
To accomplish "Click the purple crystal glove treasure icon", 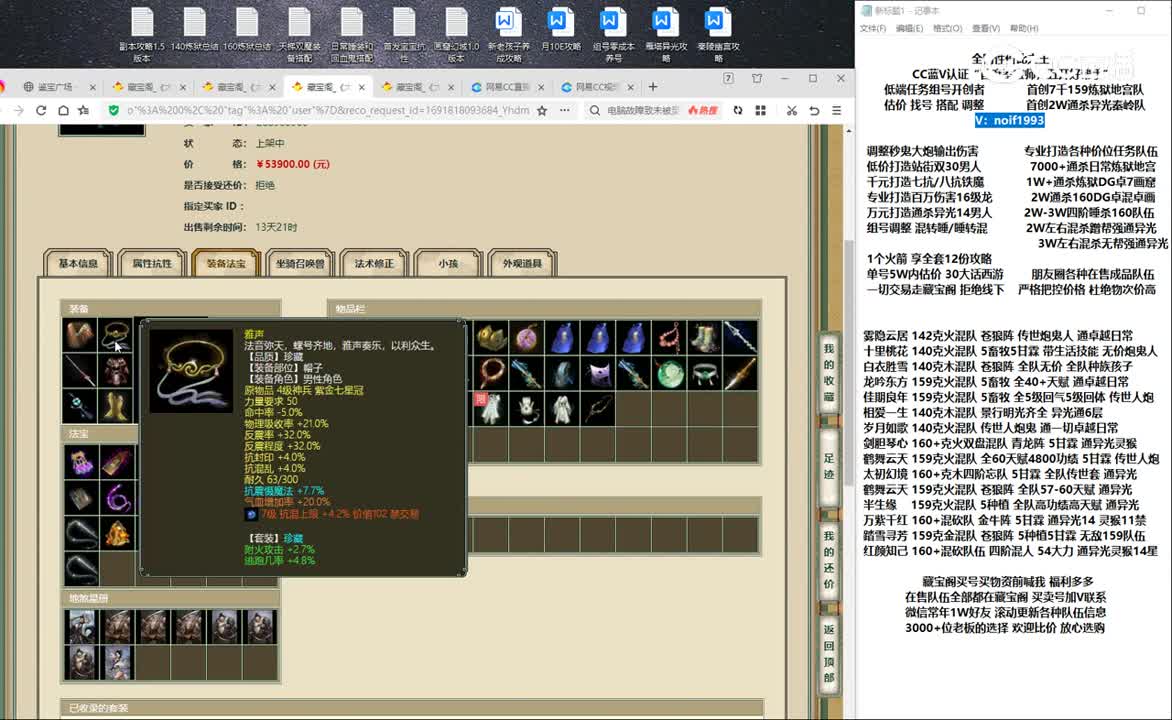I will 80,462.
